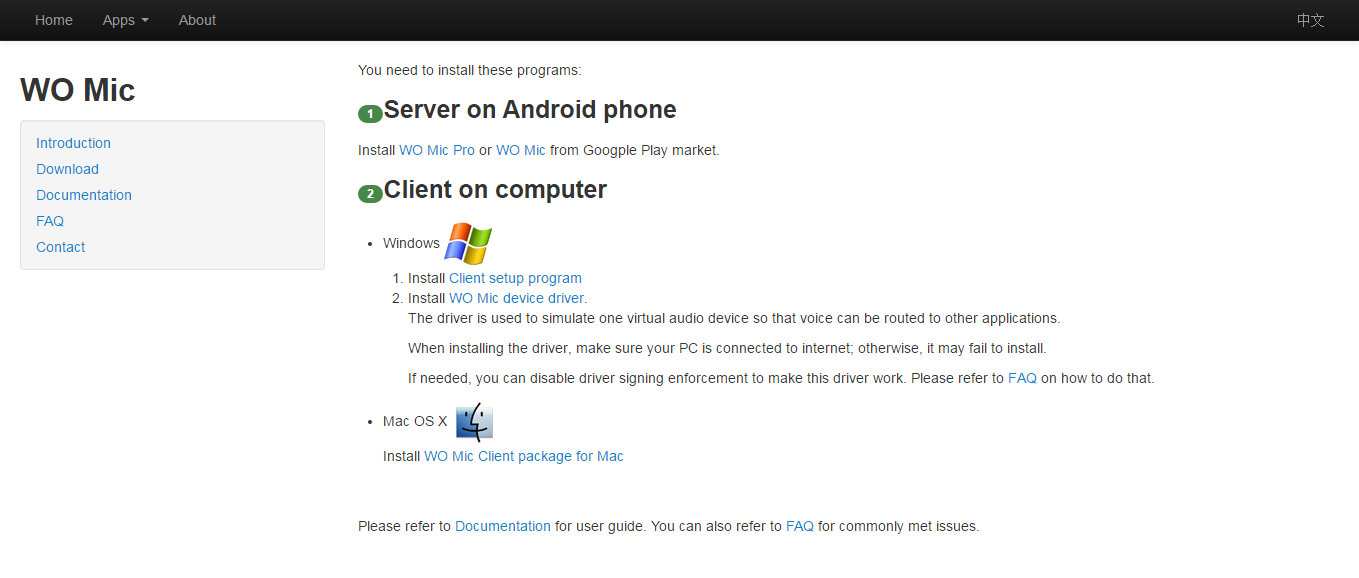Download the Client setup program
Viewport: 1359px width, 578px height.
(x=515, y=278)
